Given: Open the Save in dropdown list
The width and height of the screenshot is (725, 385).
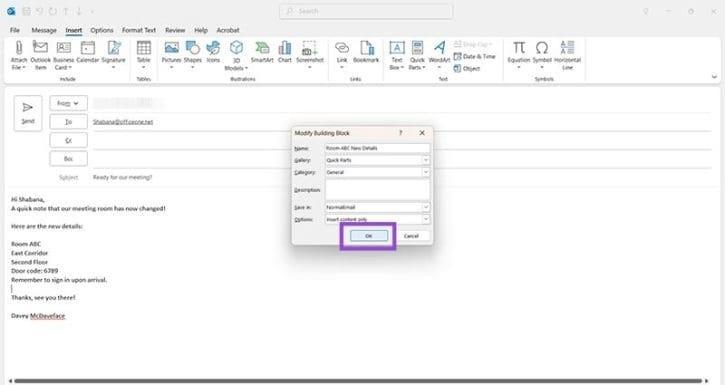Looking at the screenshot, I should tap(426, 208).
